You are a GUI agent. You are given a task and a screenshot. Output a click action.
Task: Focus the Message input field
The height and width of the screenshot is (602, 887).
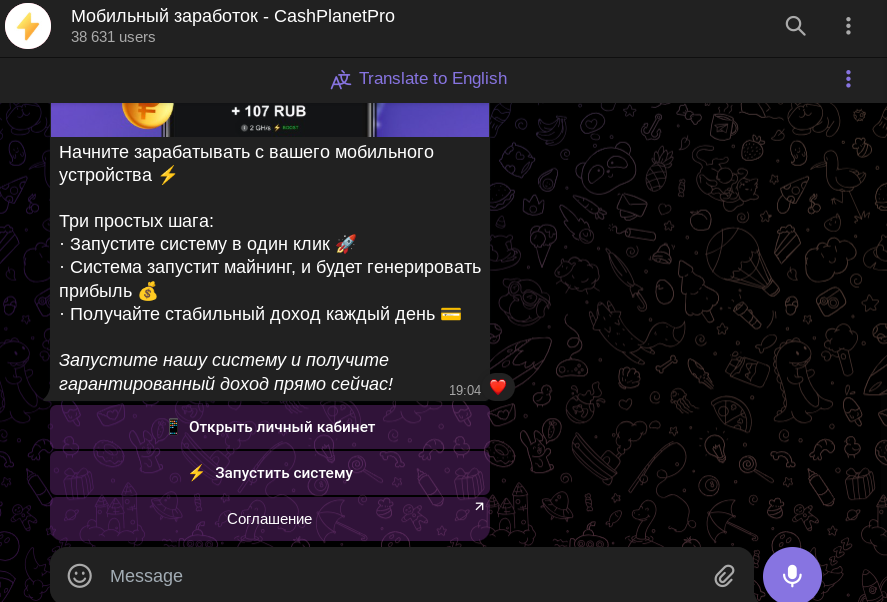(x=400, y=576)
